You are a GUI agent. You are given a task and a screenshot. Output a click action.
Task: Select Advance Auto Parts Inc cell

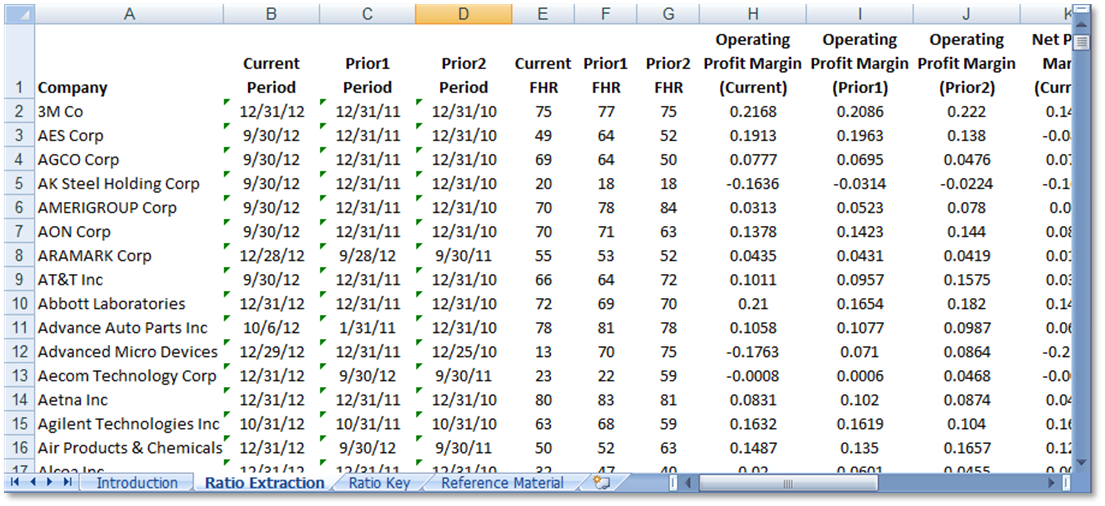coord(129,327)
